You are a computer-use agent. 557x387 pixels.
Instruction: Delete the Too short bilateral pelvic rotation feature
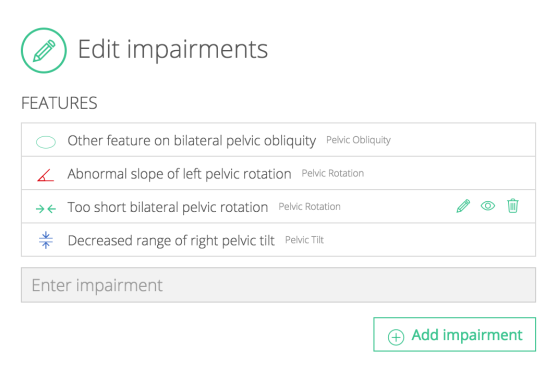click(513, 206)
